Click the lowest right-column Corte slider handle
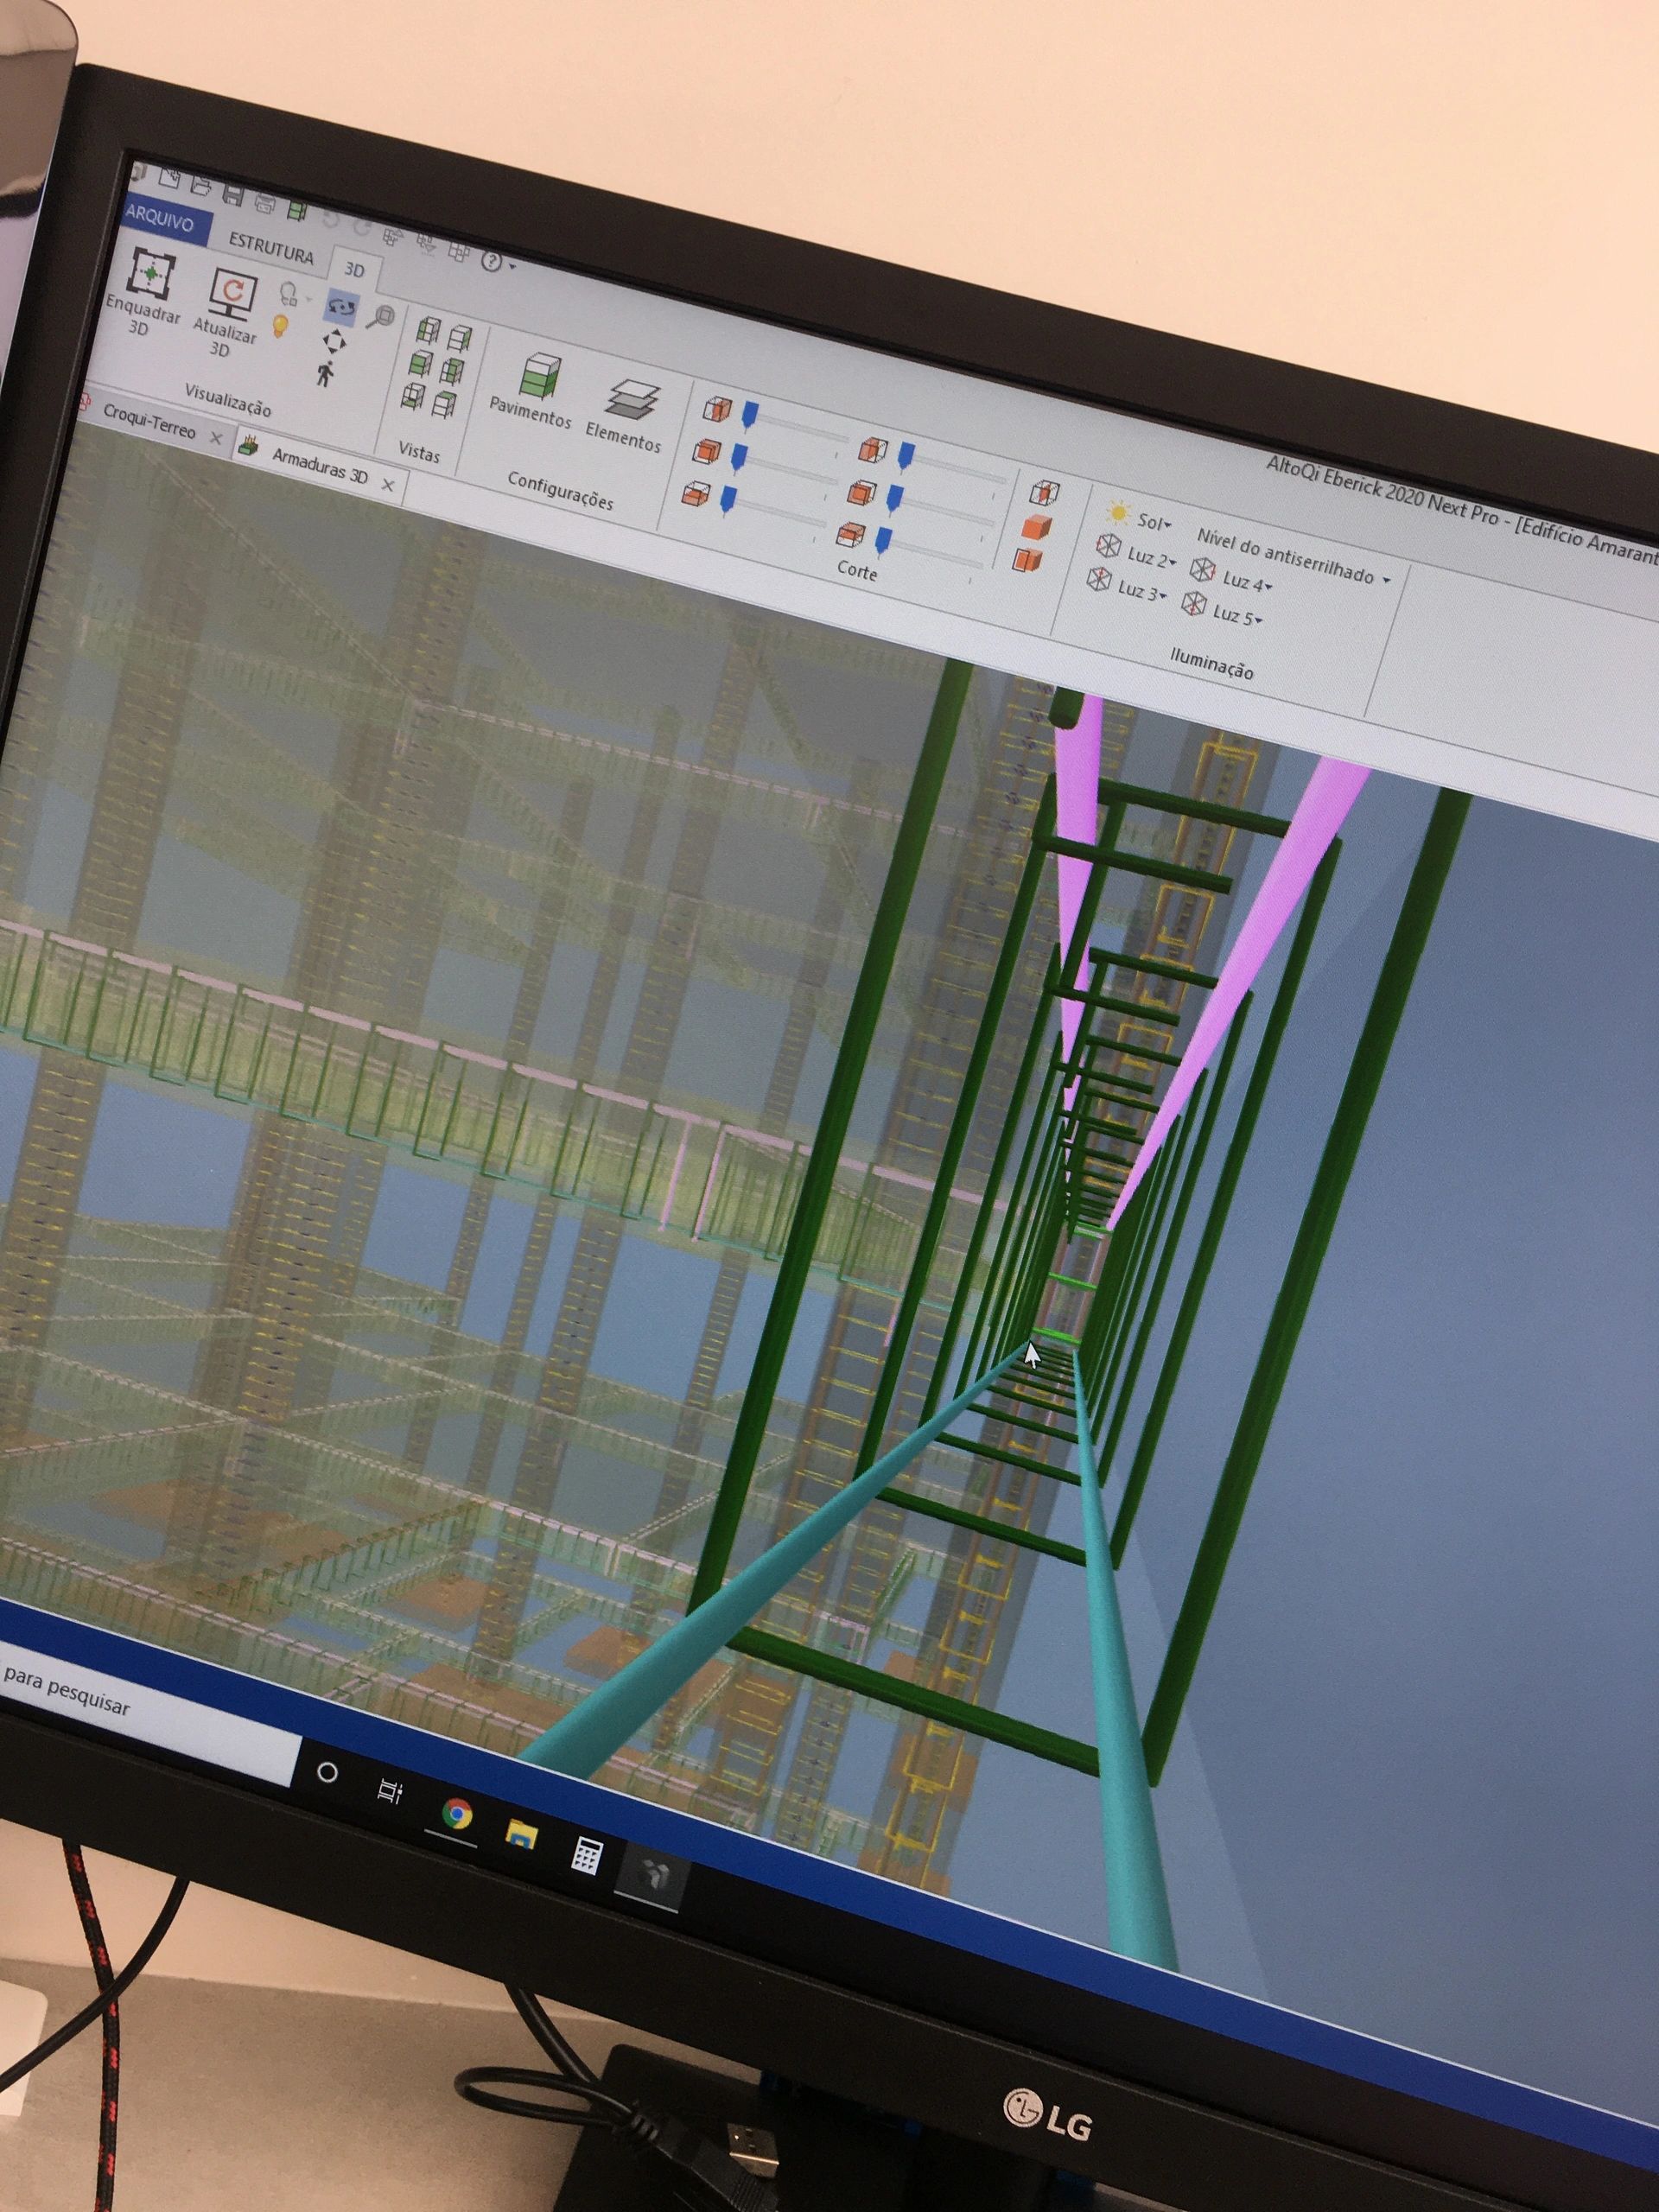The width and height of the screenshot is (1659, 2212). pos(883,542)
